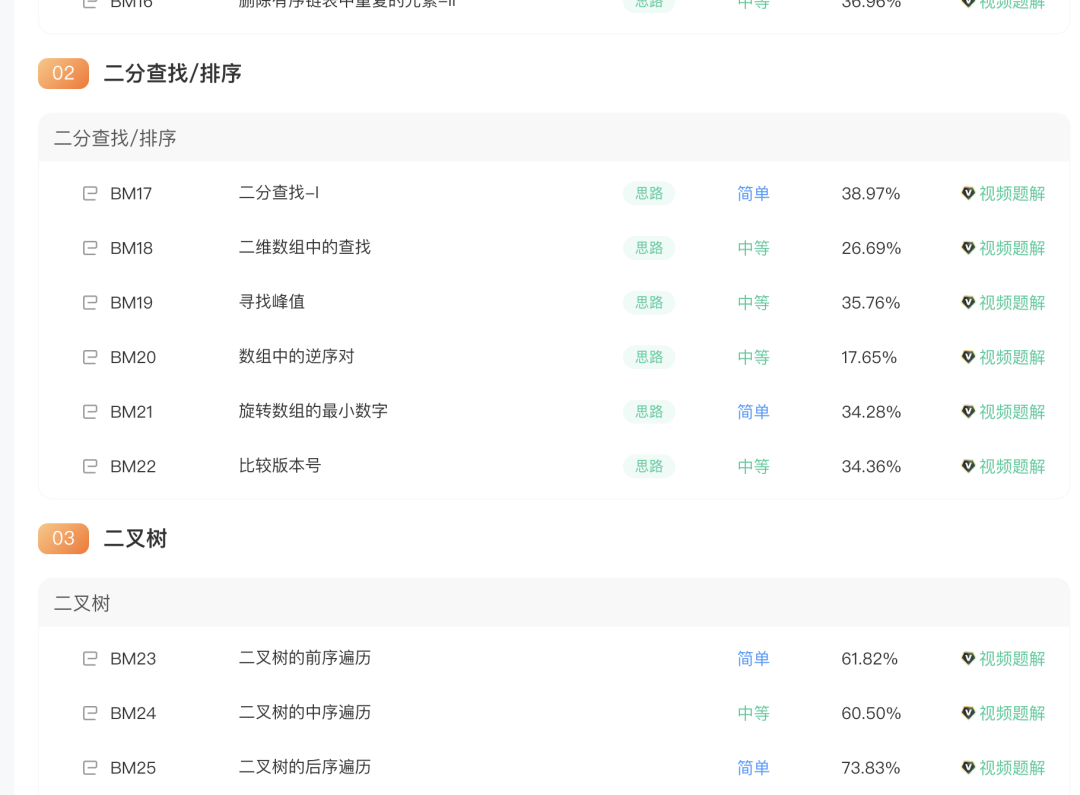
Task: Open 视频题解 for BM25
Action: [x=1010, y=767]
